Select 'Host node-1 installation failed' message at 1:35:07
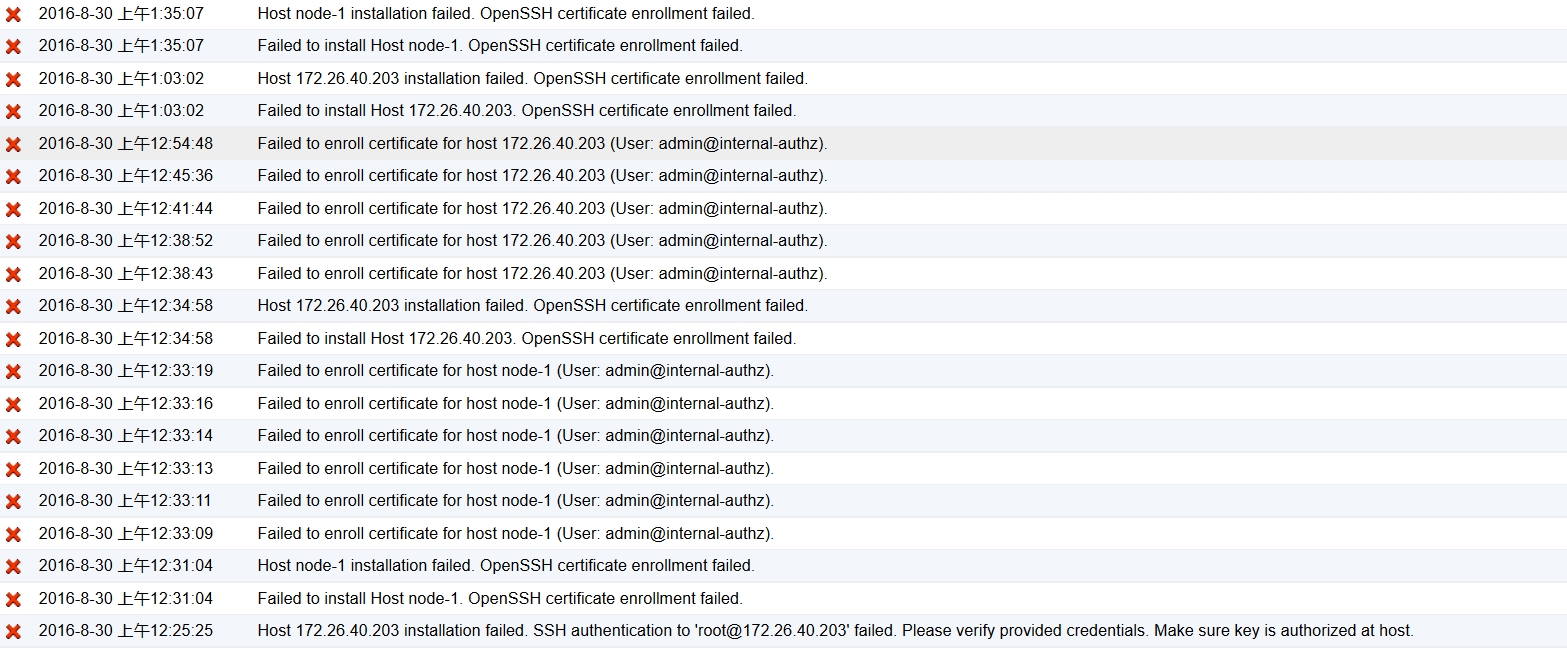The height and width of the screenshot is (651, 1567). (x=505, y=14)
